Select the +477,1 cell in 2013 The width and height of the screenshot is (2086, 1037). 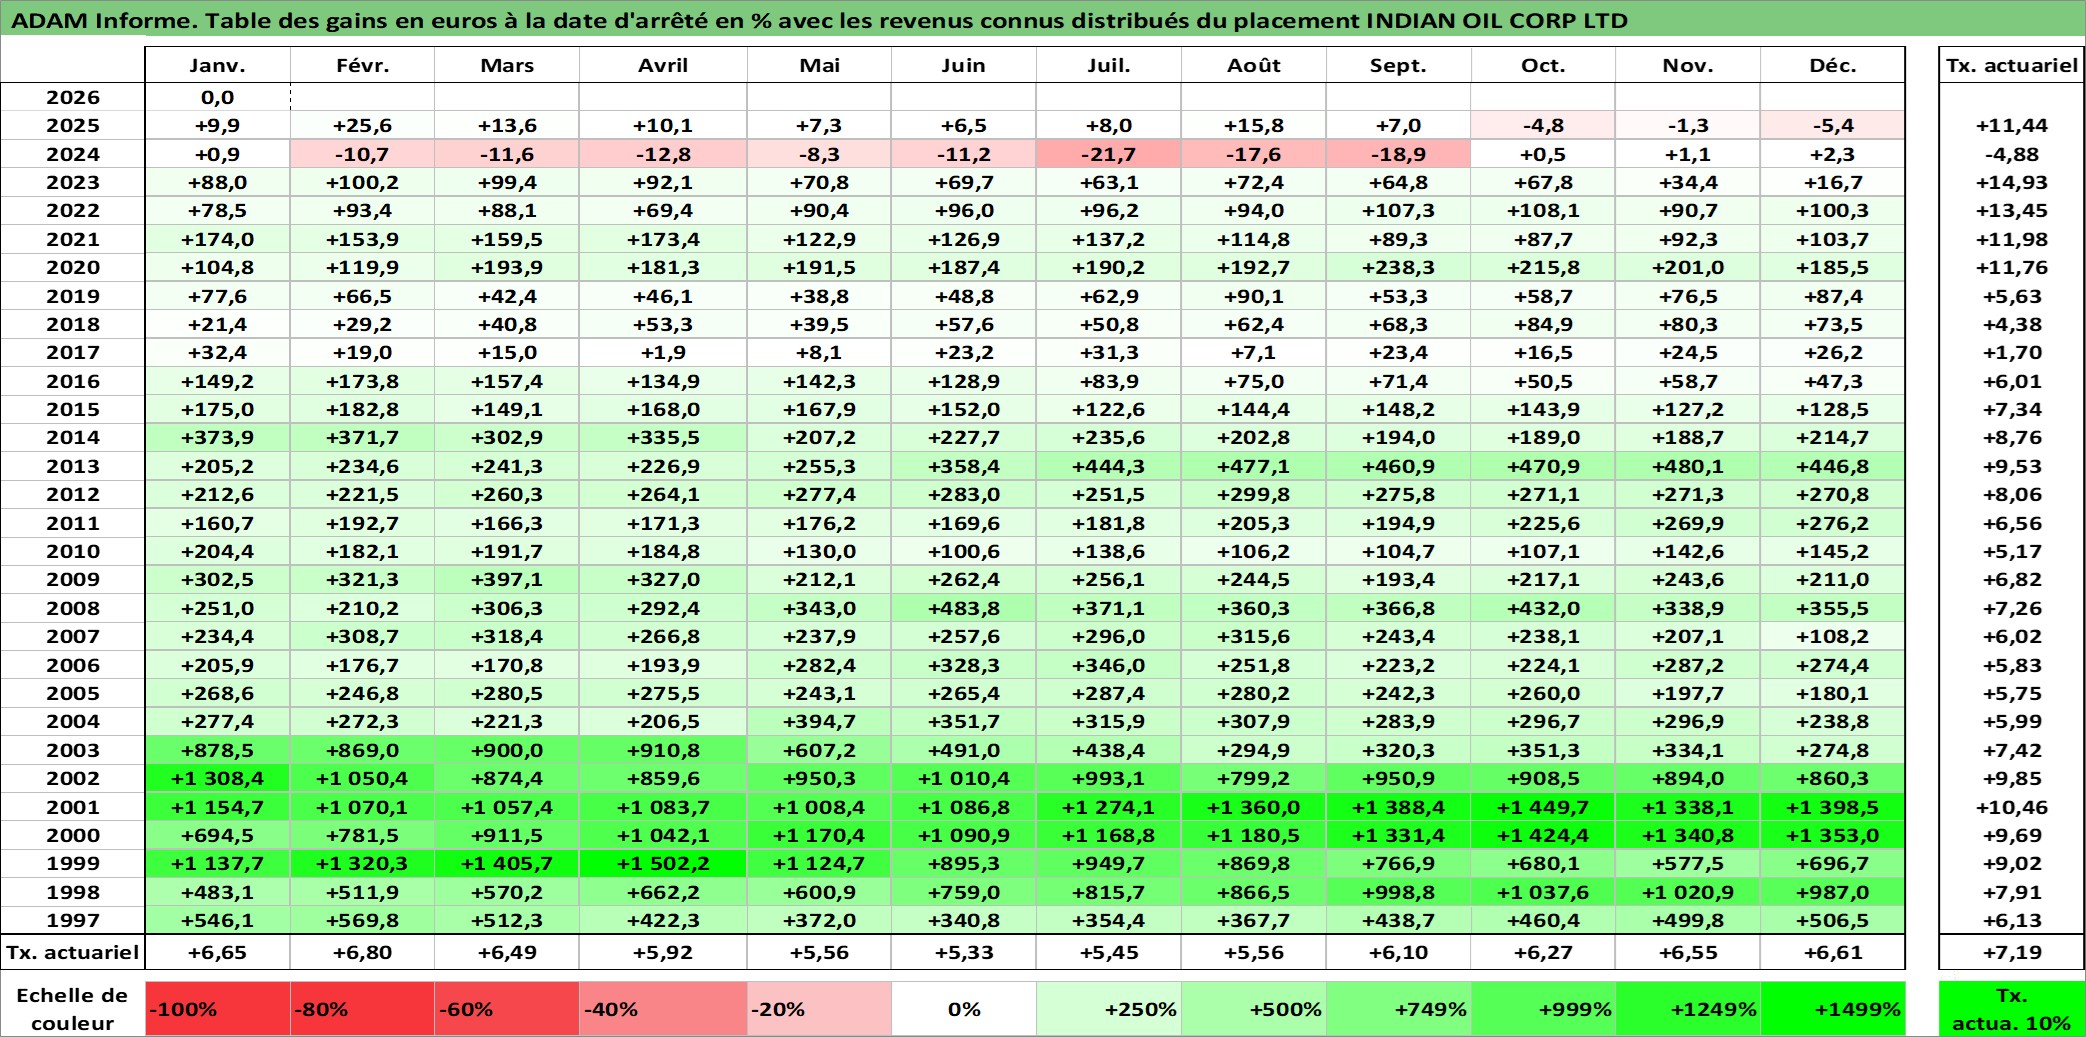point(1254,466)
